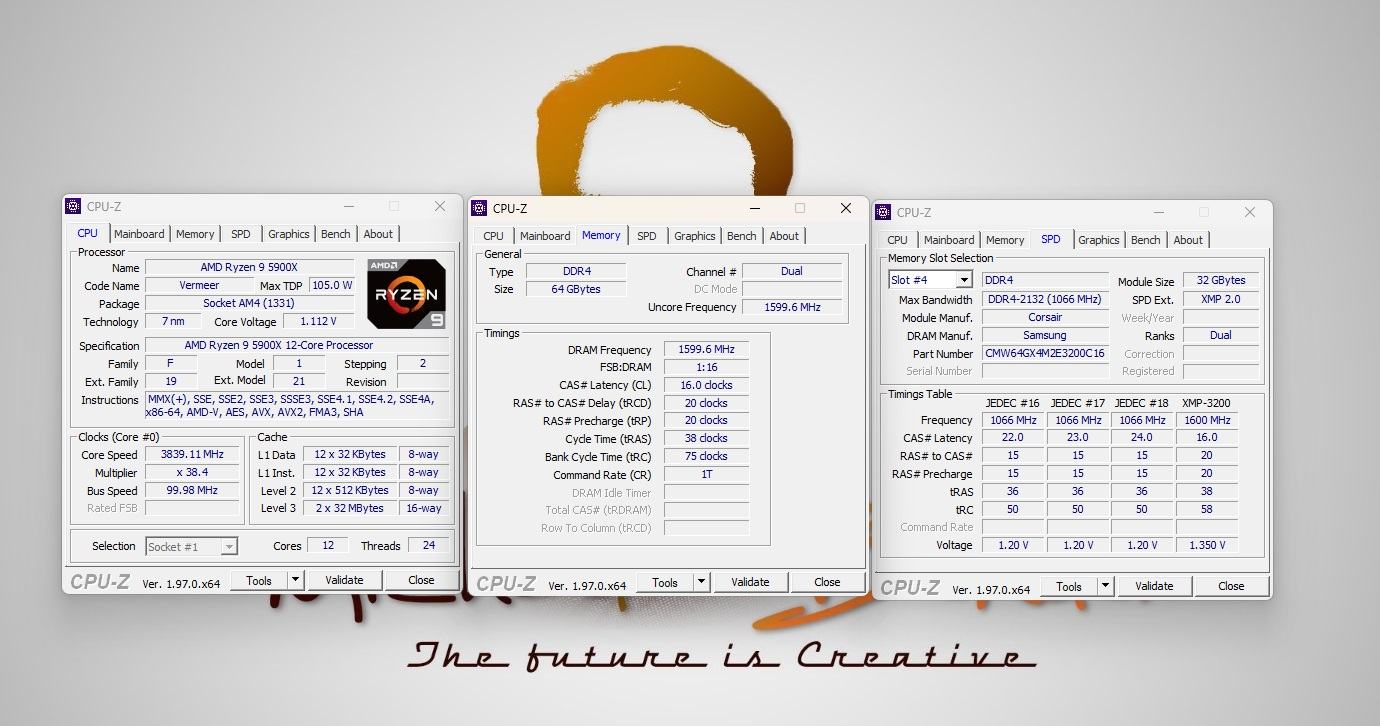Open About tab in left CPU window

point(378,234)
